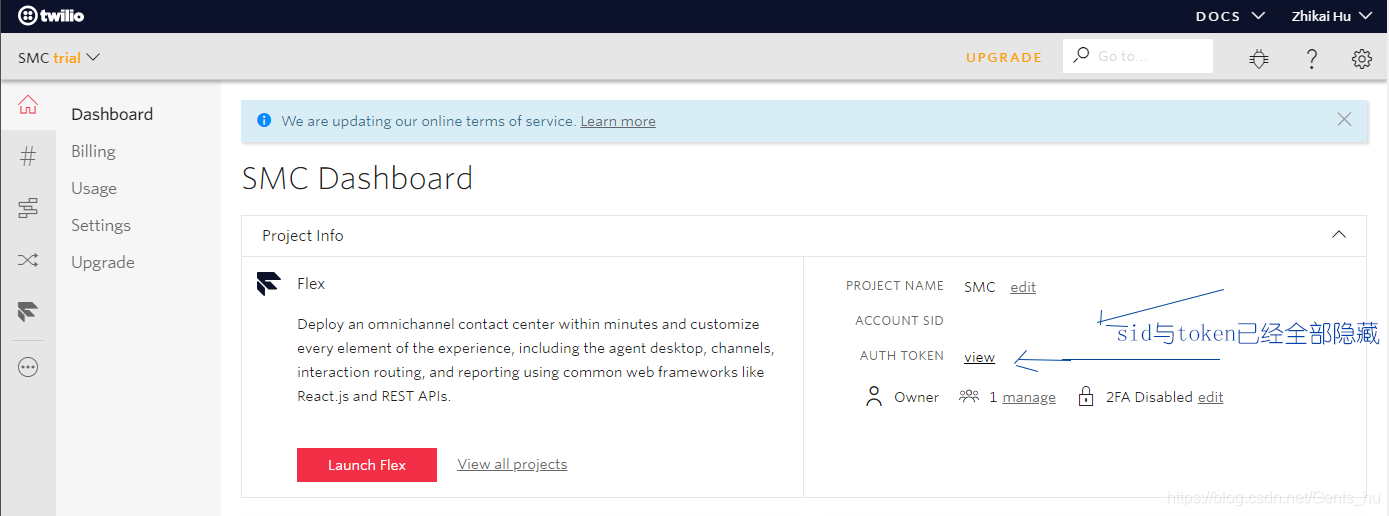Select Dashboard in the side menu
1389x516 pixels.
[112, 114]
